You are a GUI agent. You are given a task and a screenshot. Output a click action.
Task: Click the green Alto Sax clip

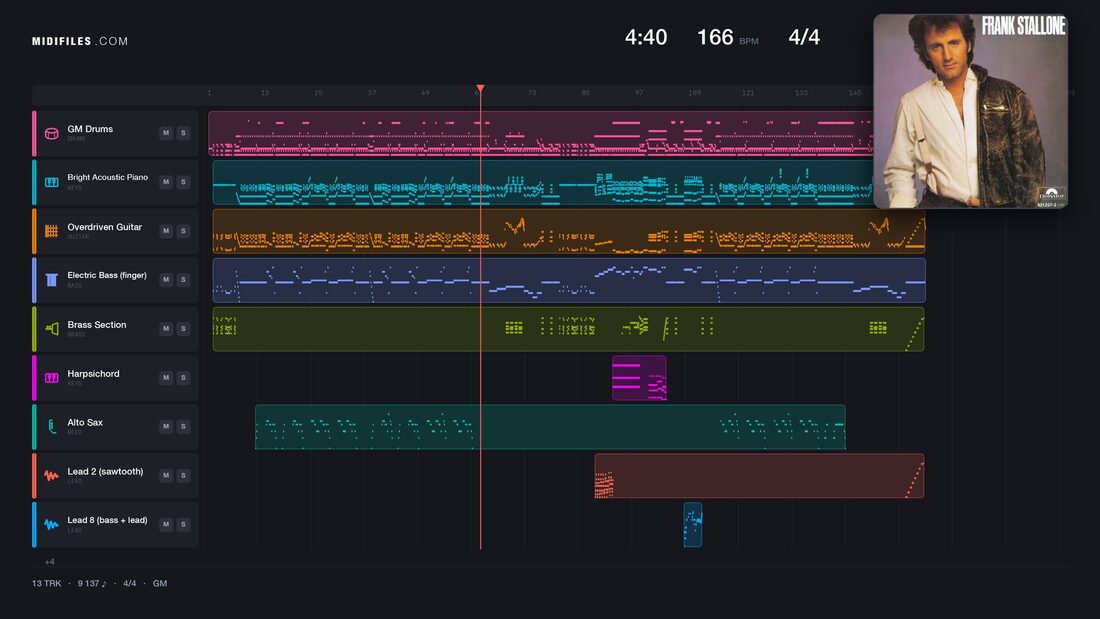(x=550, y=427)
